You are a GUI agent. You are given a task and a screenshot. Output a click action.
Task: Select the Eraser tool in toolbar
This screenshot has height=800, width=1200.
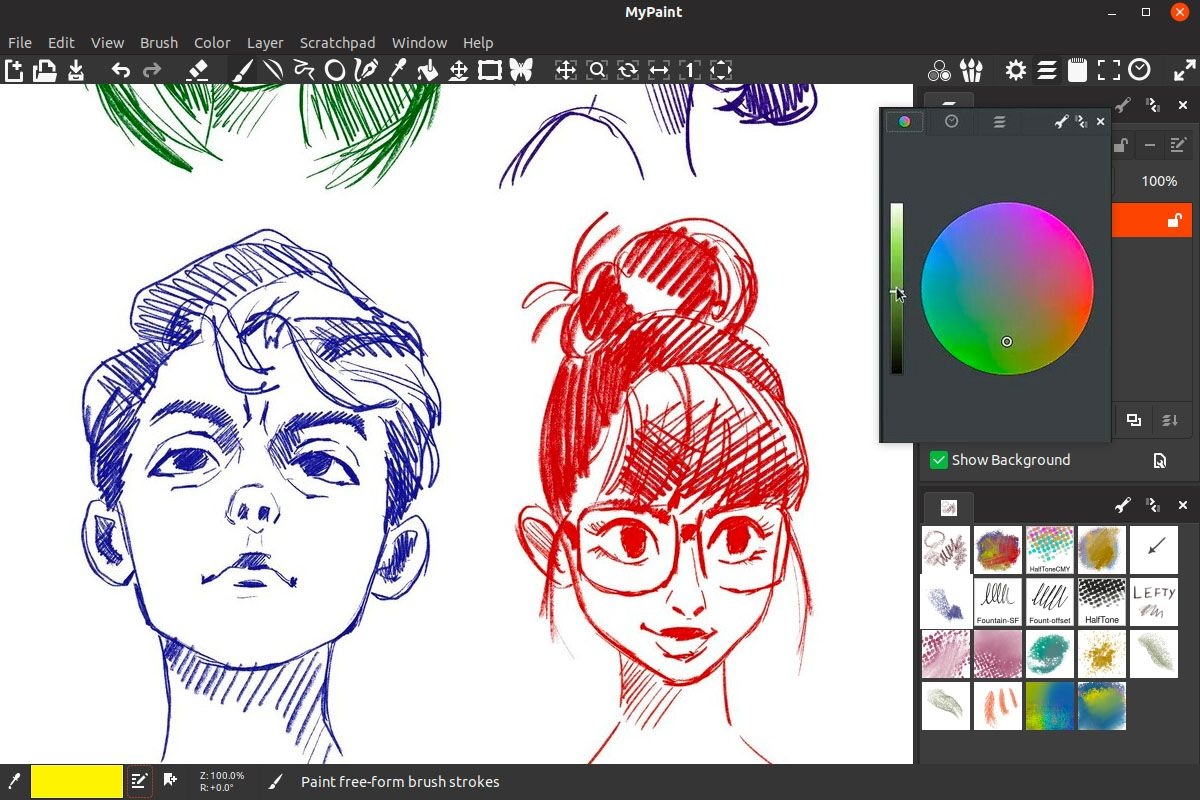[197, 70]
